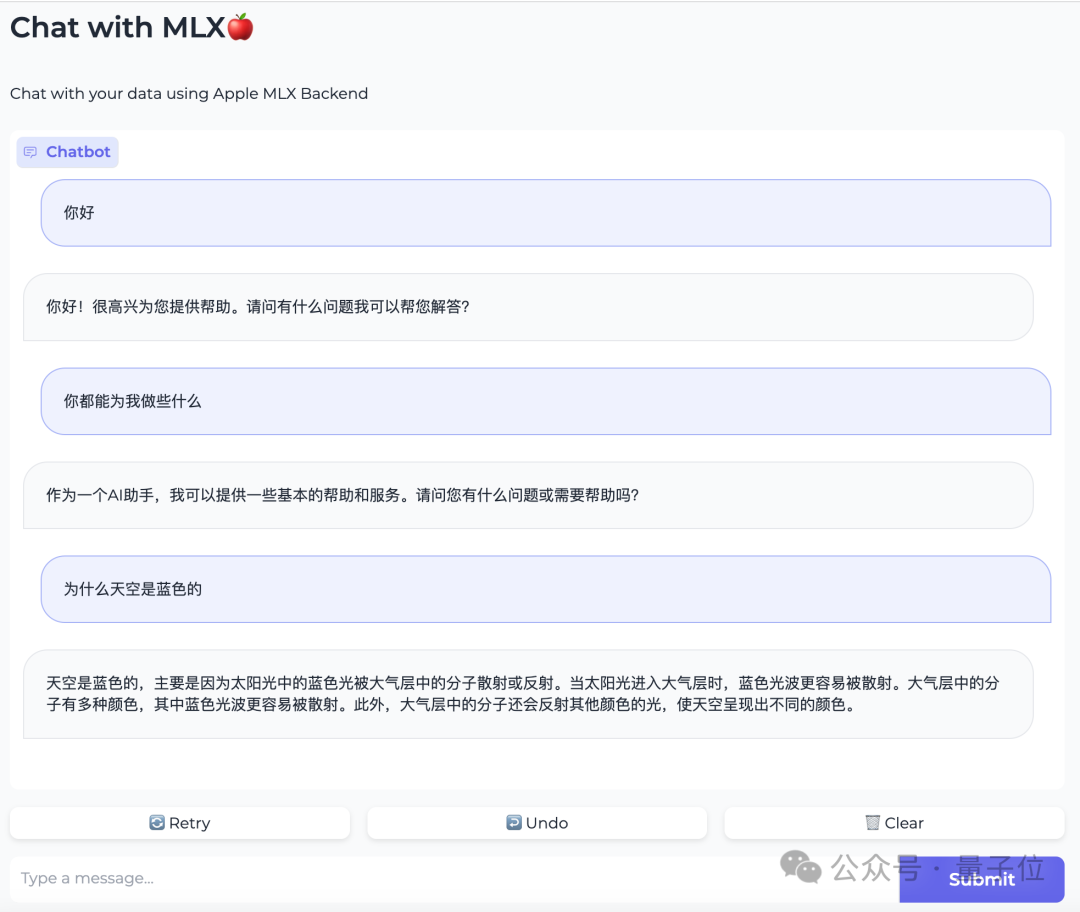Screen dimensions: 1080x912
Task: Click the red apple emoji in the title
Action: tap(240, 27)
